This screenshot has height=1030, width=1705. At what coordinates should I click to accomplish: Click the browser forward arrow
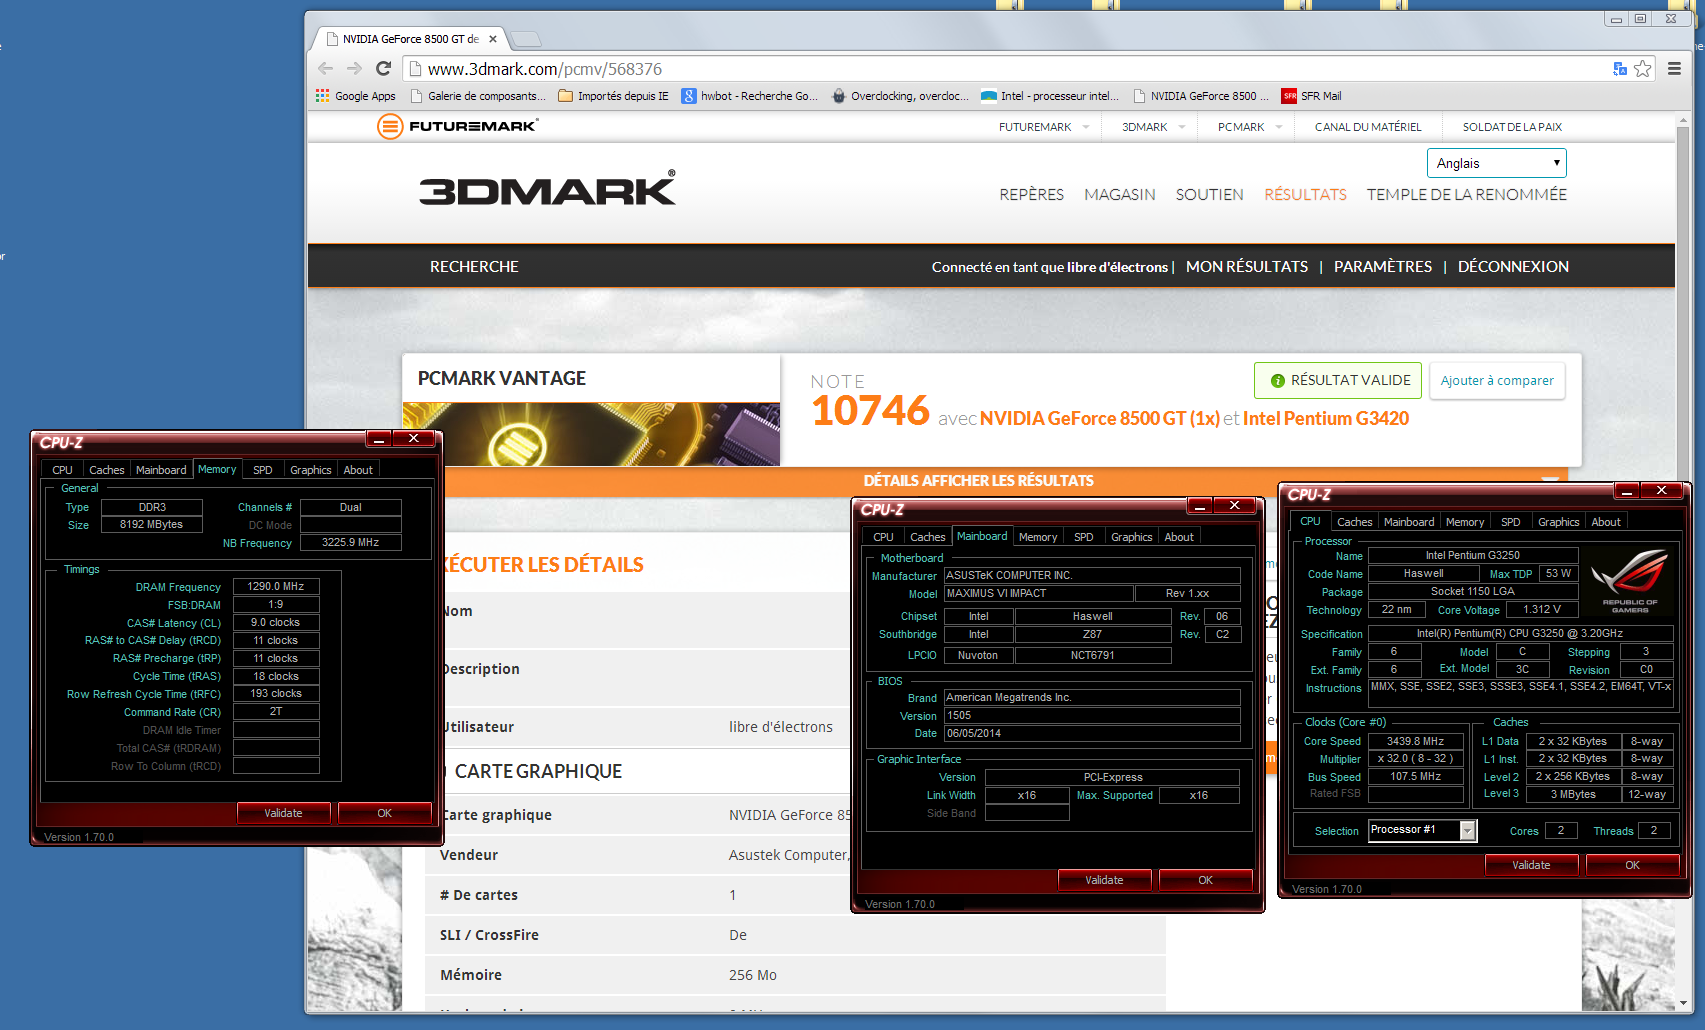(x=354, y=68)
